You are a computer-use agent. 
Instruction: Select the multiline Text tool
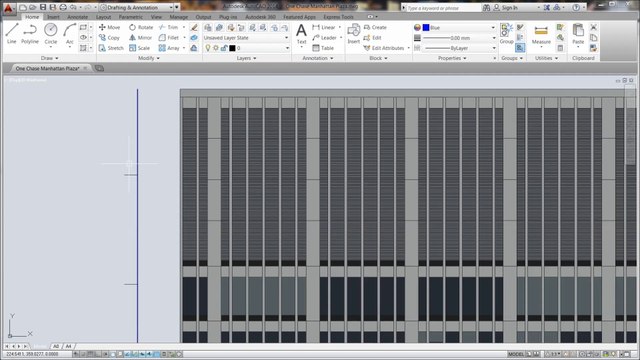coord(301,33)
